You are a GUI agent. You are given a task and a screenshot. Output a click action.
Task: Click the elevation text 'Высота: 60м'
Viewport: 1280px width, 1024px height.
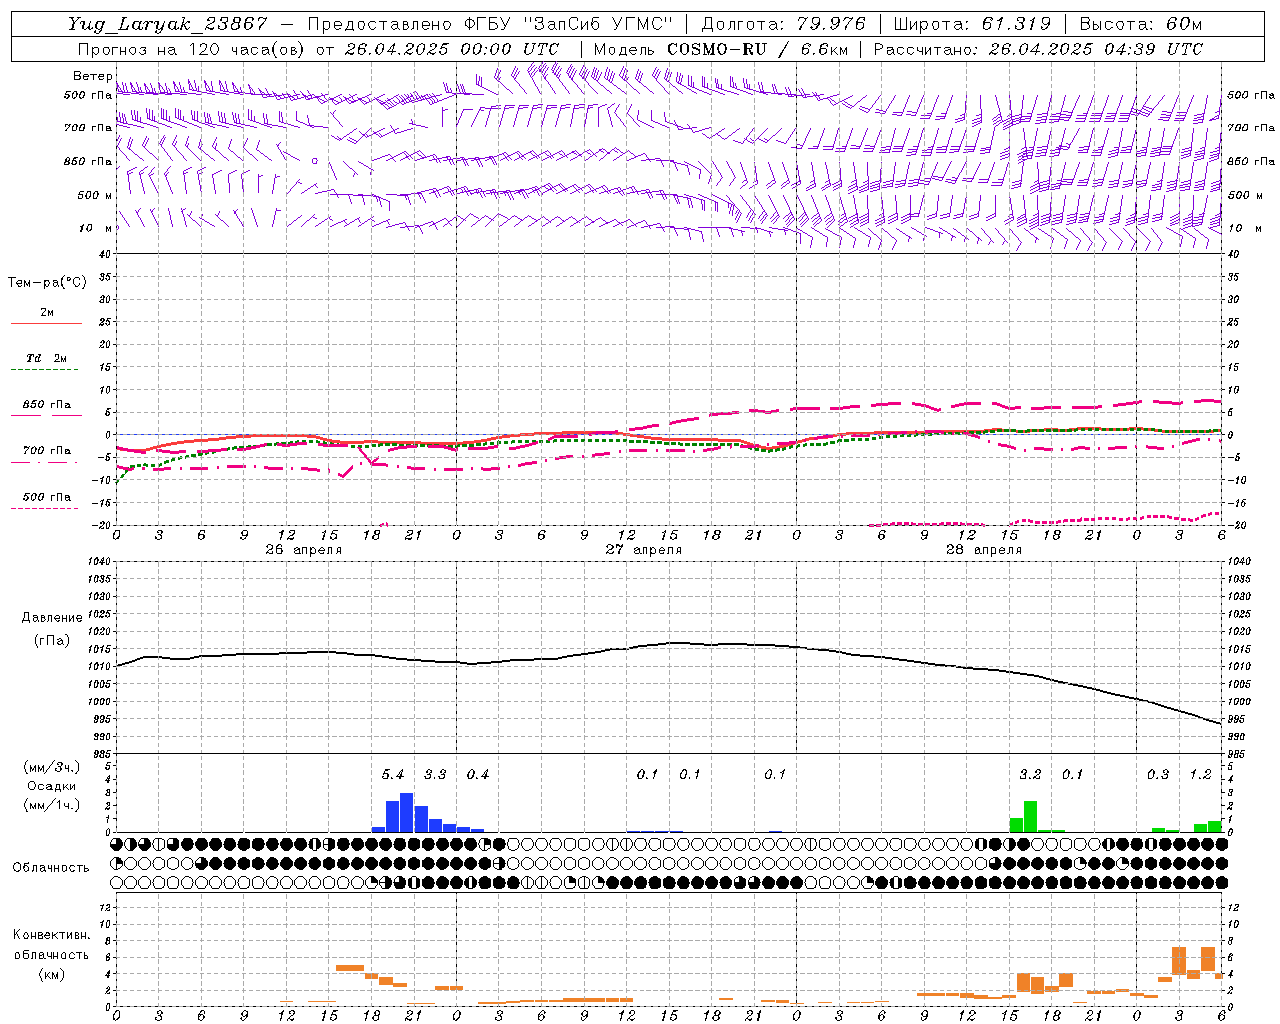pos(1141,24)
